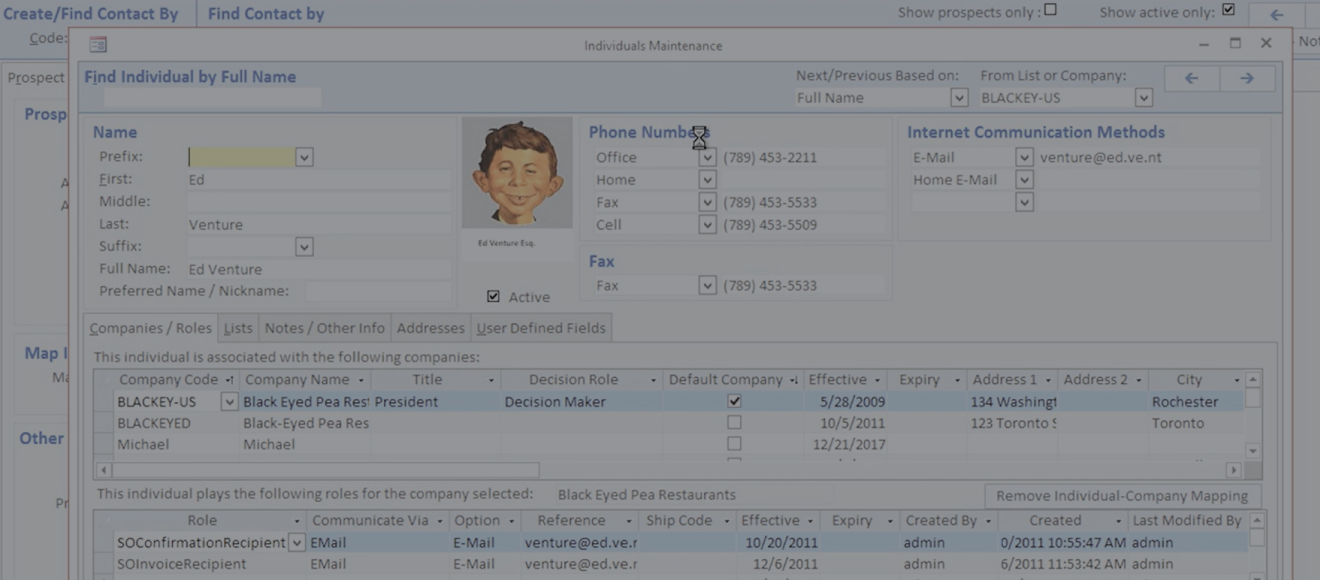Toggle Show prospects only checkbox
This screenshot has height=580, width=1320.
(1050, 11)
